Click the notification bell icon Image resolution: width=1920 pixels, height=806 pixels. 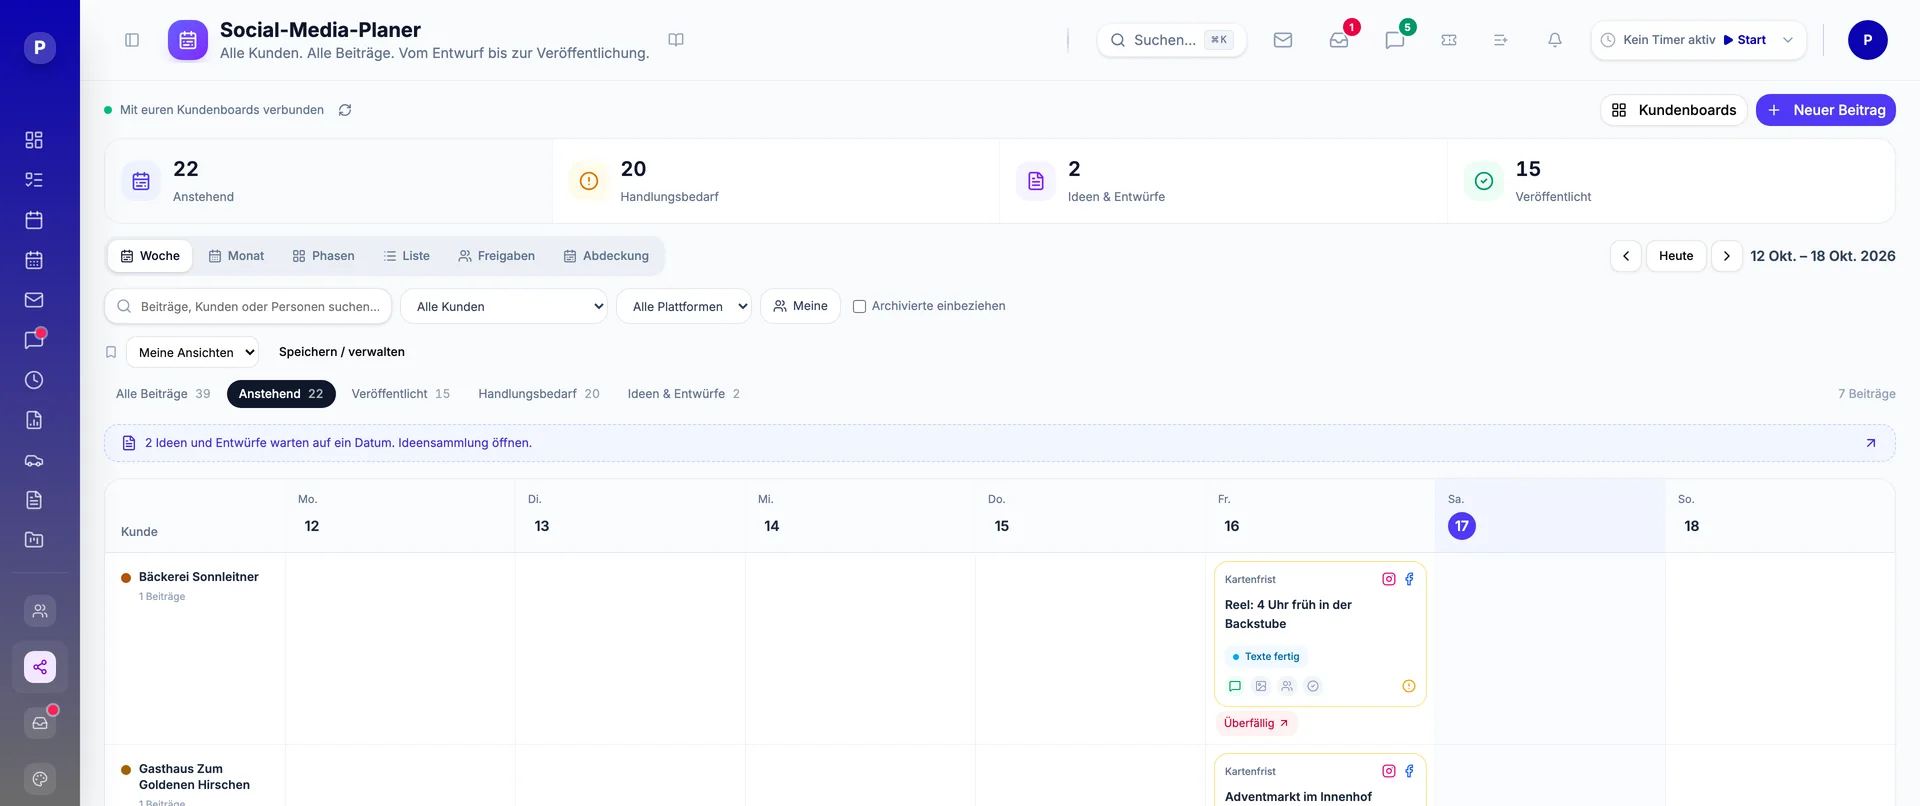pyautogui.click(x=1555, y=40)
